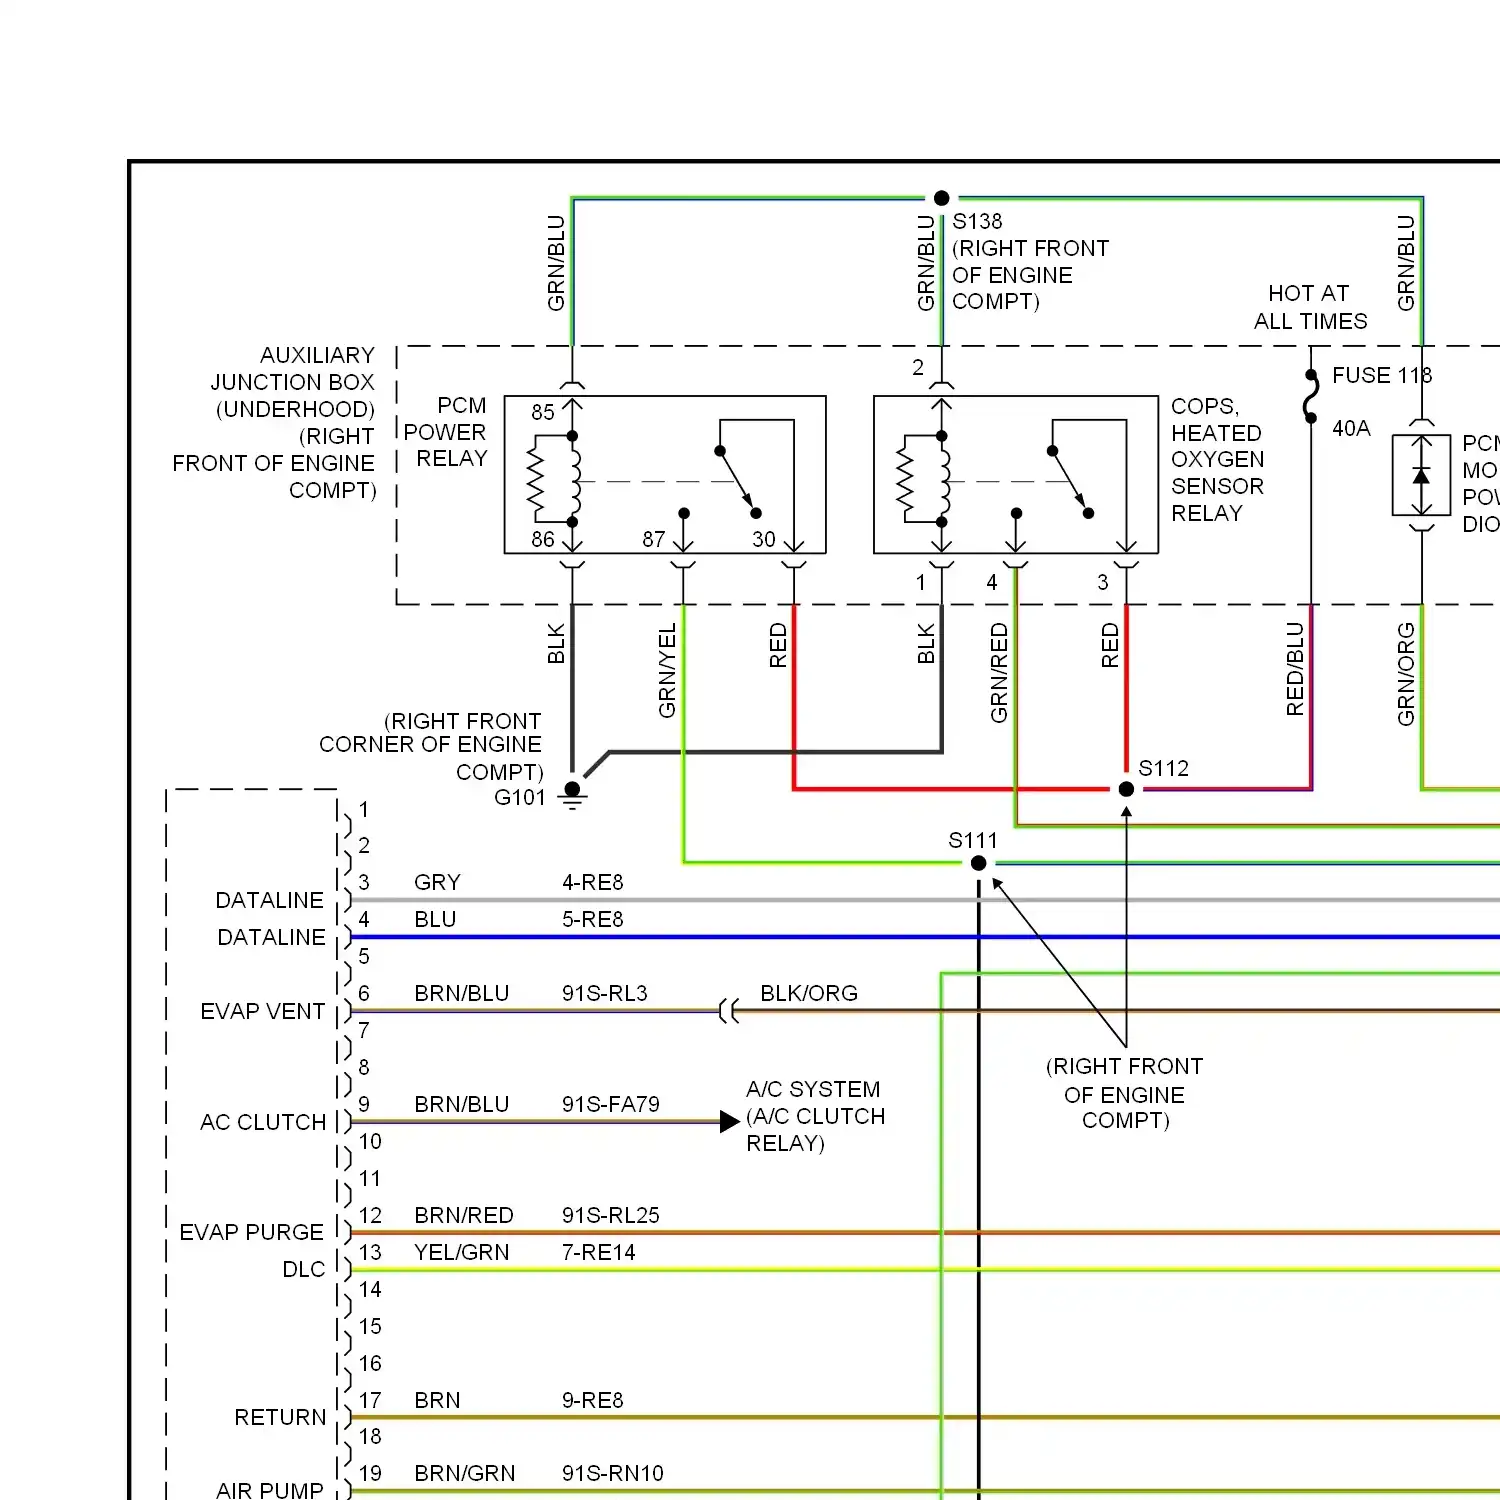Image resolution: width=1500 pixels, height=1500 pixels.
Task: Click the PCM power diode symbol
Action: (x=1421, y=476)
